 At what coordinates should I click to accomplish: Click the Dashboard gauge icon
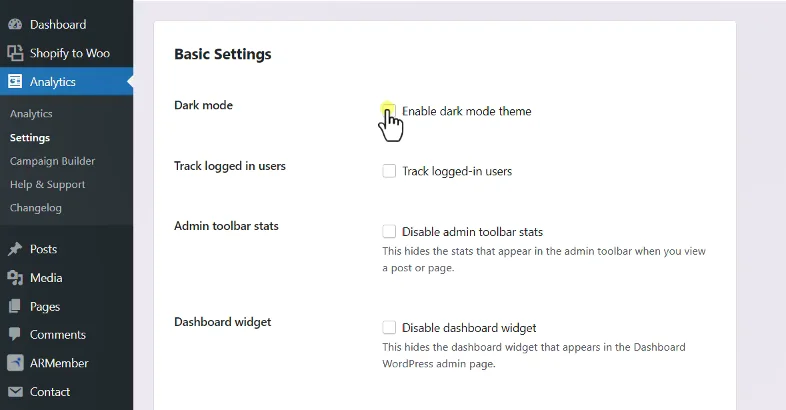pyautogui.click(x=15, y=24)
